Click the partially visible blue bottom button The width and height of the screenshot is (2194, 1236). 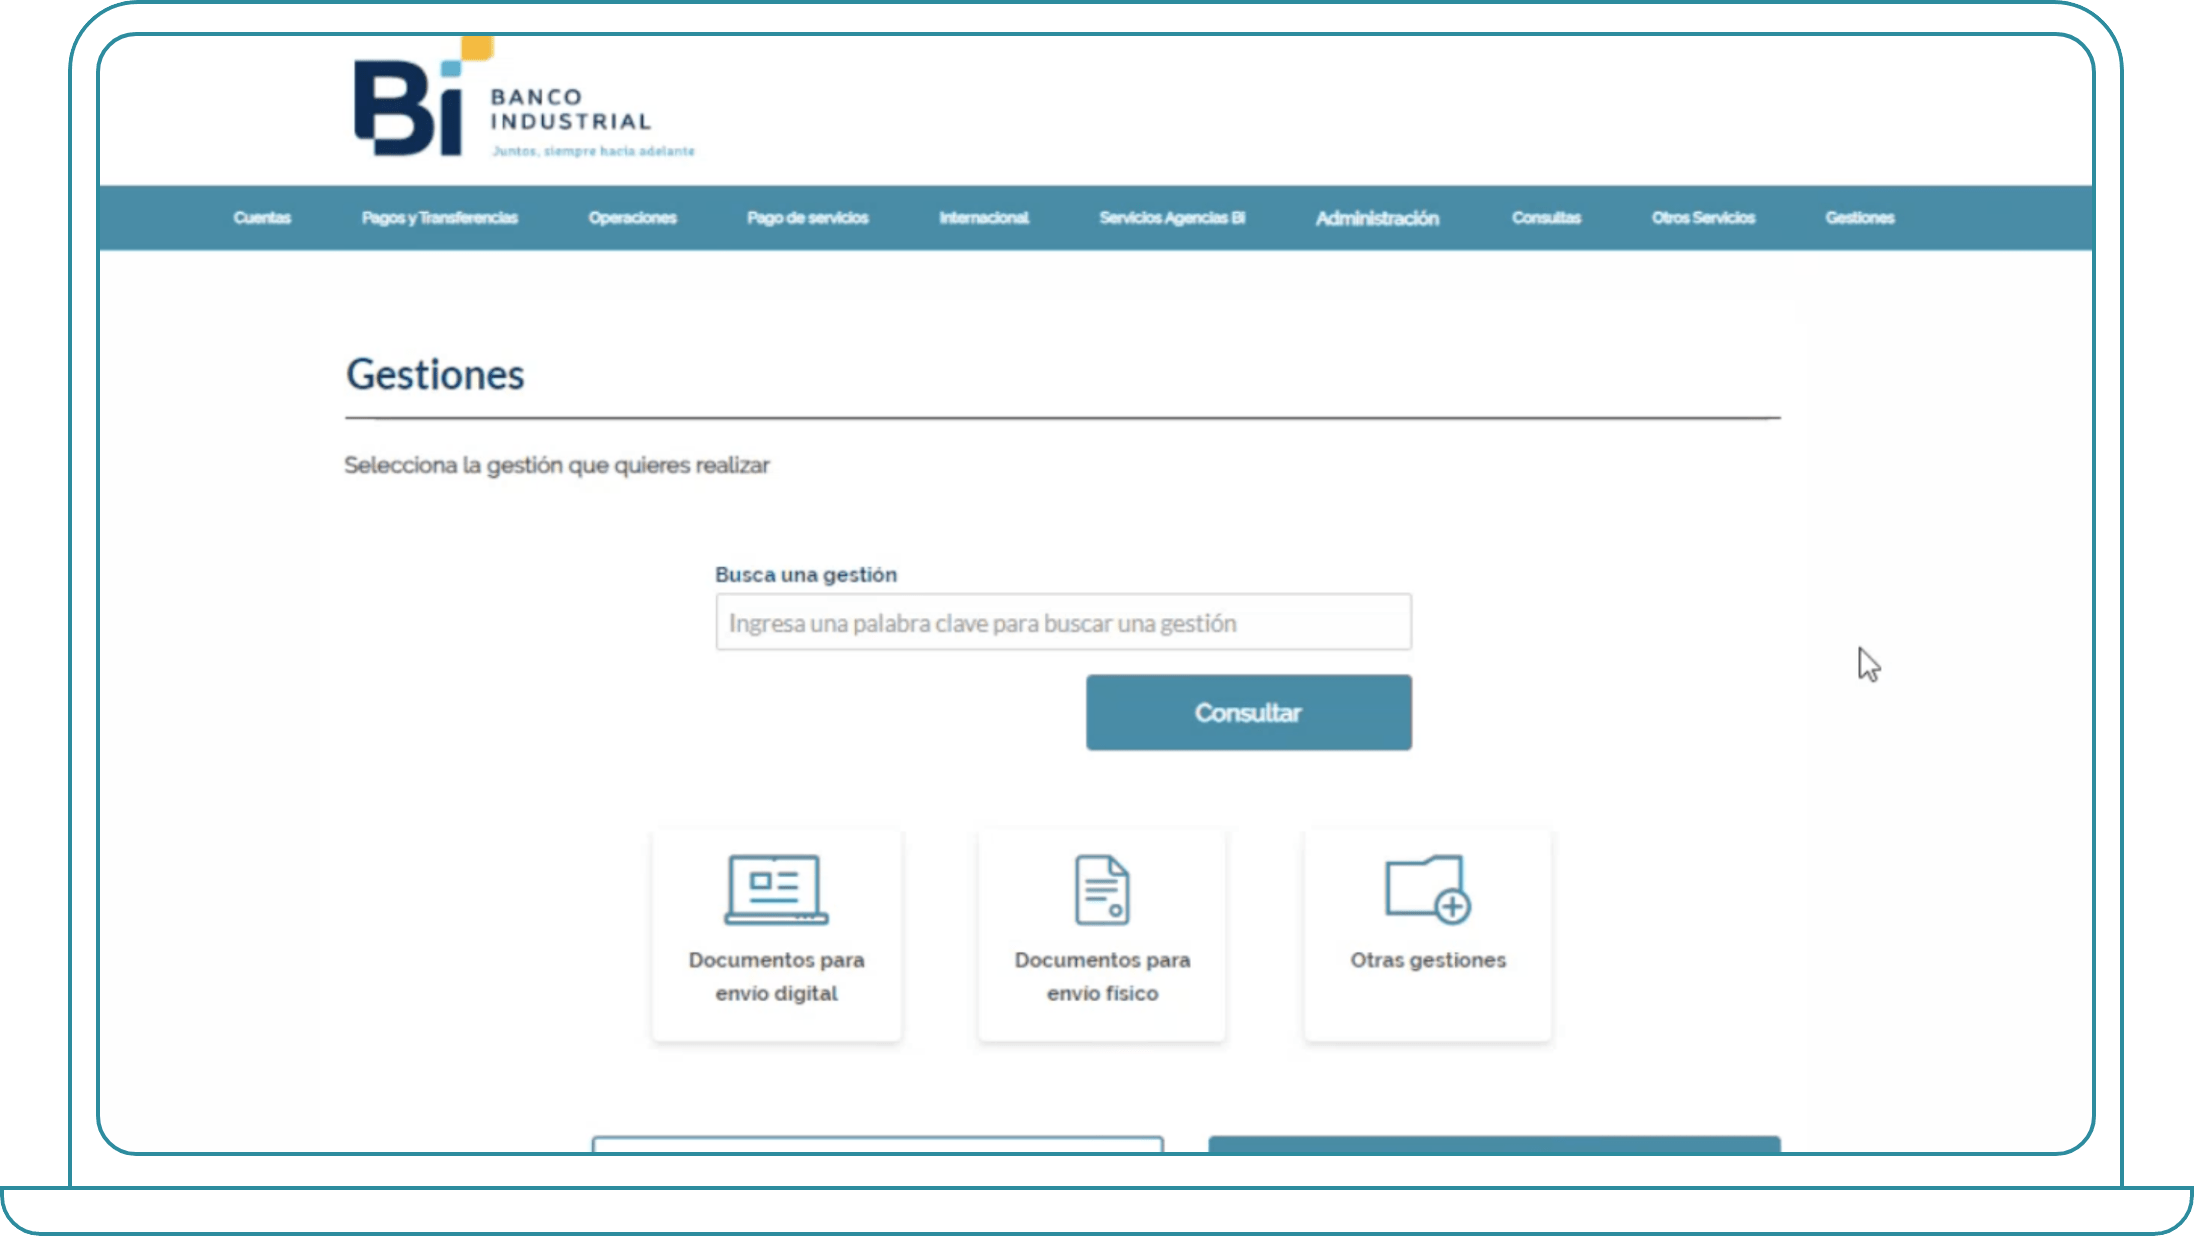[1494, 1144]
